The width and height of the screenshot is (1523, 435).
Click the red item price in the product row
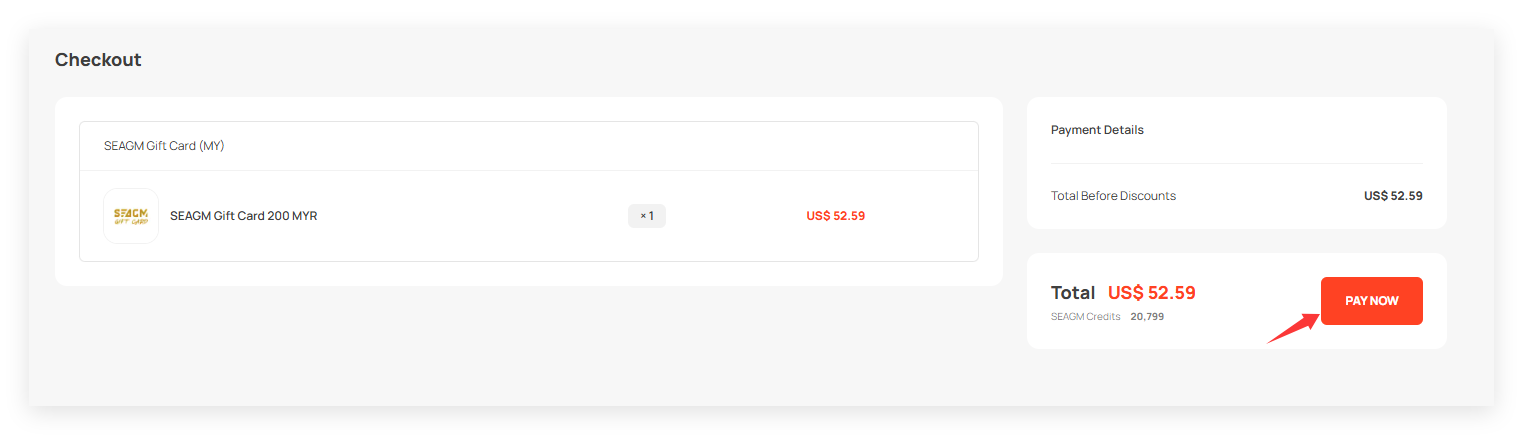pos(835,216)
